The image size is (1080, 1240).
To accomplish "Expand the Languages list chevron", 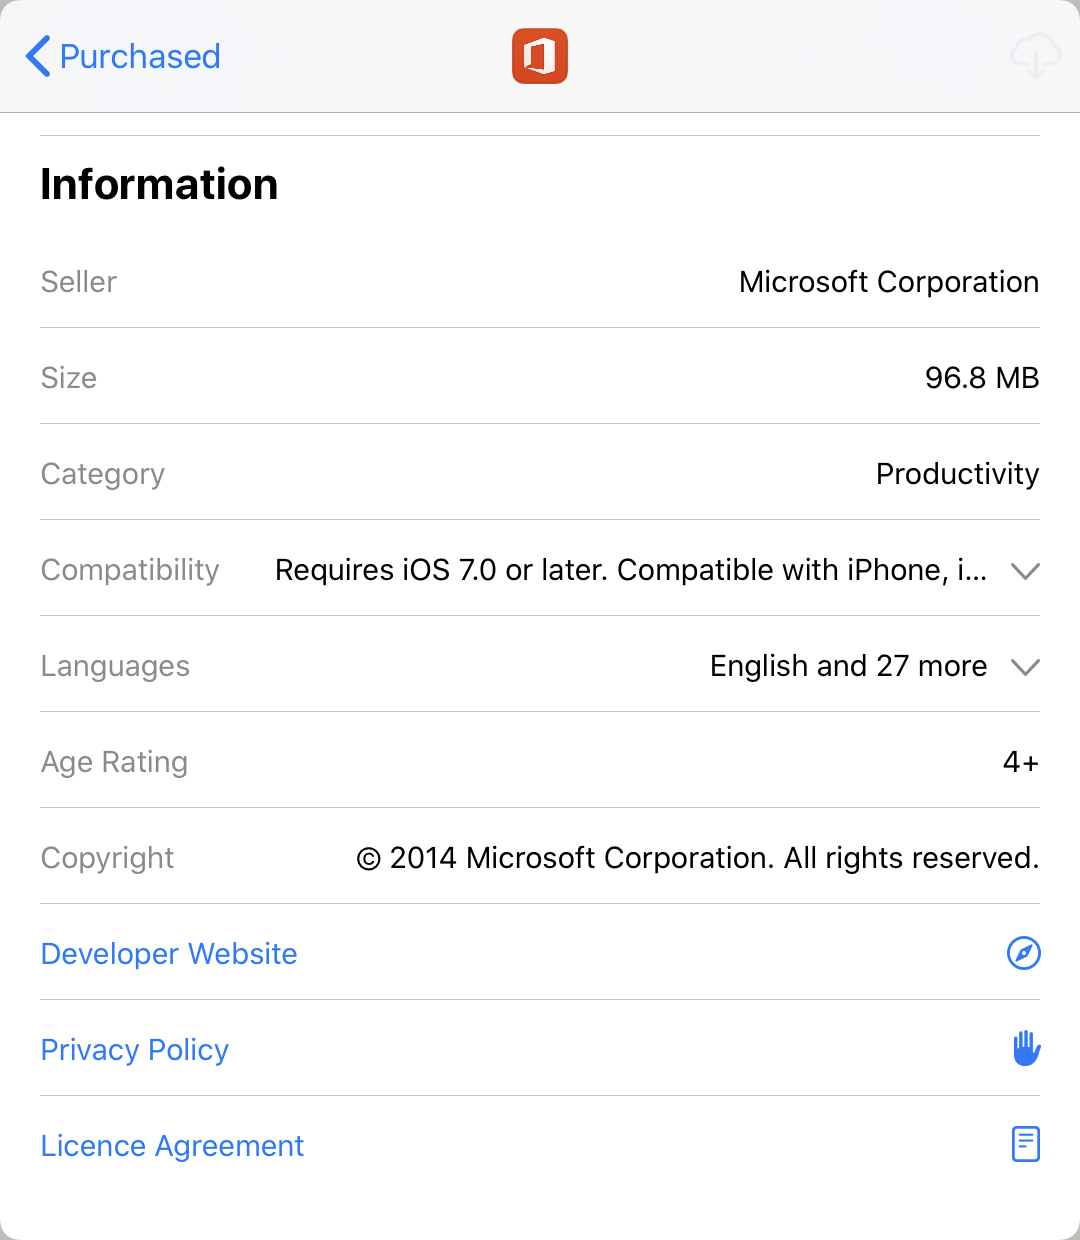I will tap(1026, 667).
